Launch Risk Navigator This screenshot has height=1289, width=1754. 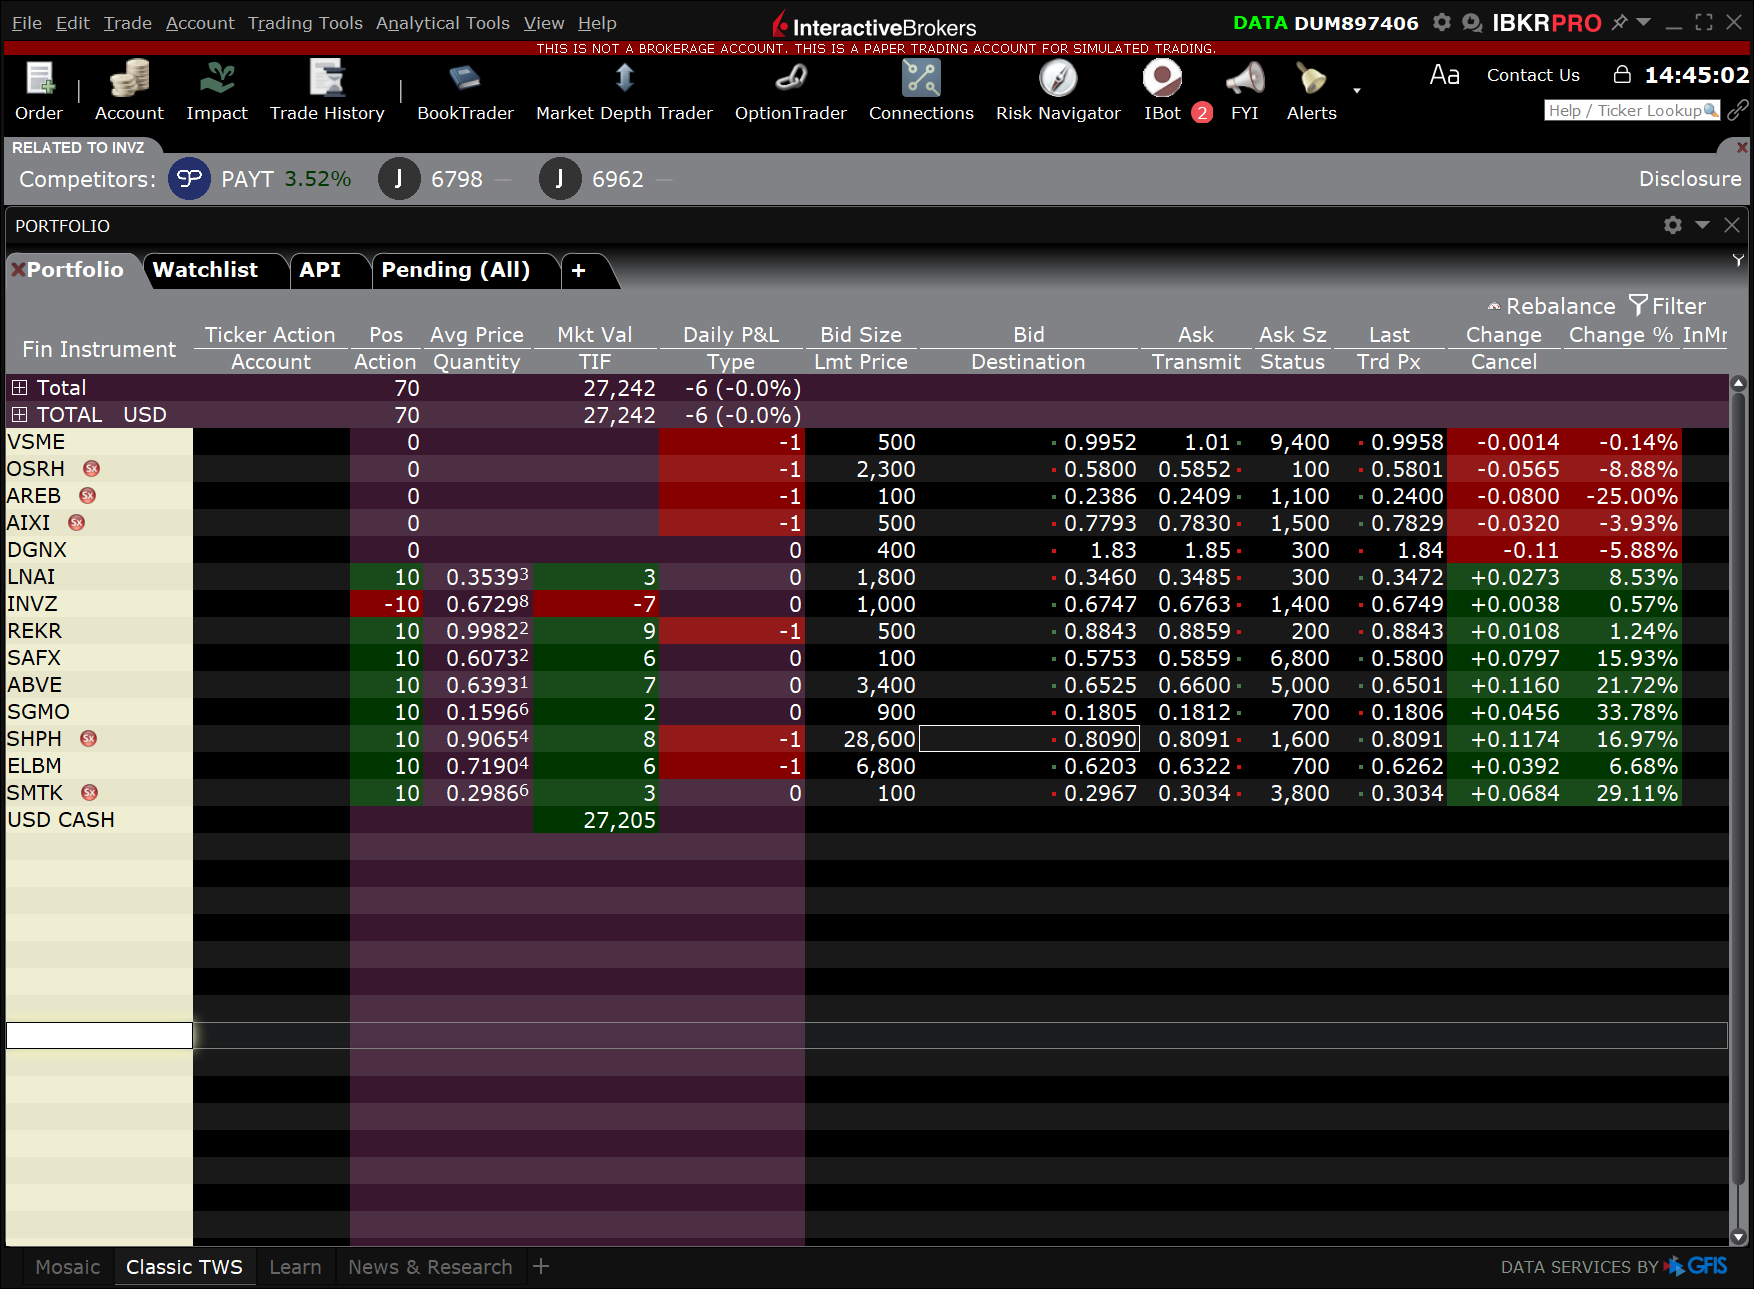(x=1058, y=90)
